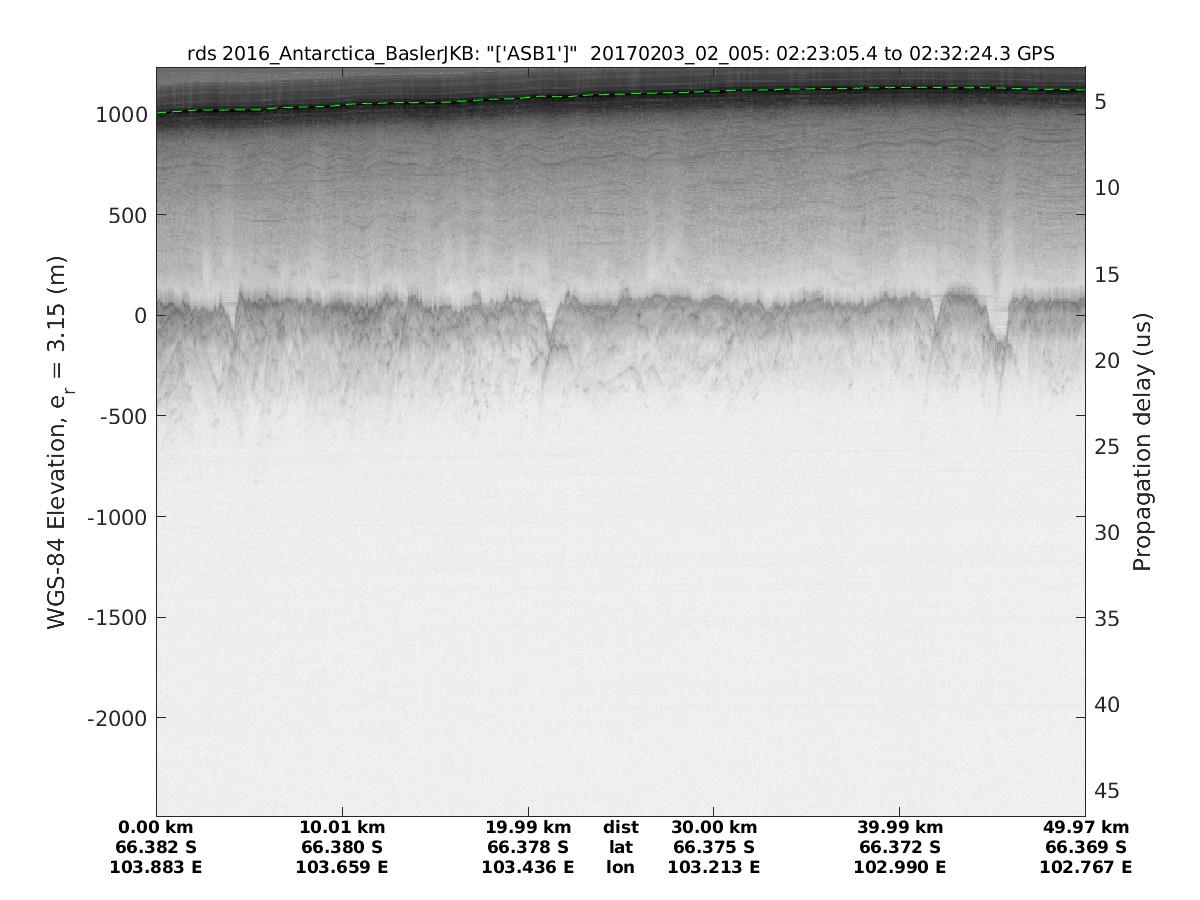Select the 19.99 km distance label
The image size is (1200, 900).
point(528,827)
